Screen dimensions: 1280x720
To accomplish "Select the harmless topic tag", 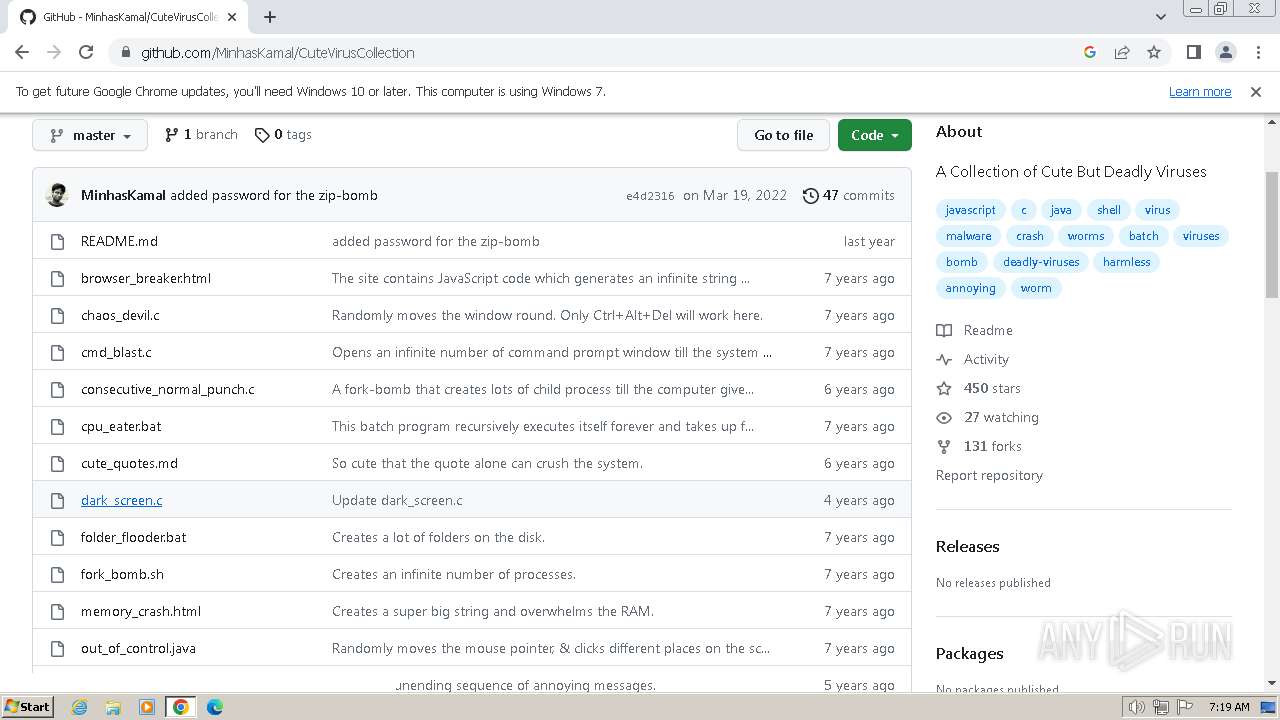I will pos(1127,262).
